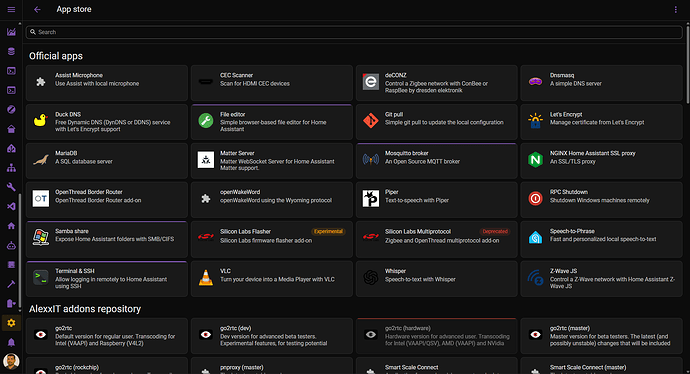The height and width of the screenshot is (374, 690).
Task: Open the go2rtc (dev) app card
Action: [272, 336]
